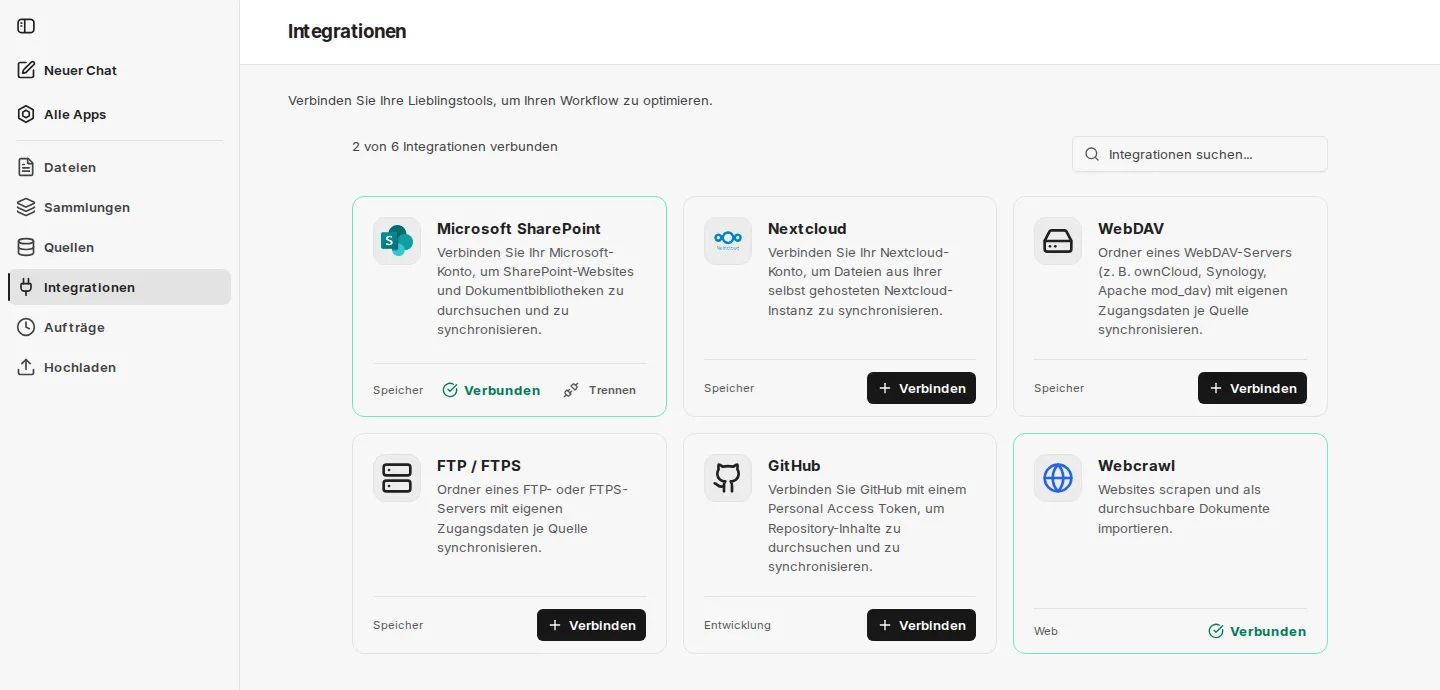
Task: Click the Web tag on the Webcrawl card
Action: tap(1046, 631)
